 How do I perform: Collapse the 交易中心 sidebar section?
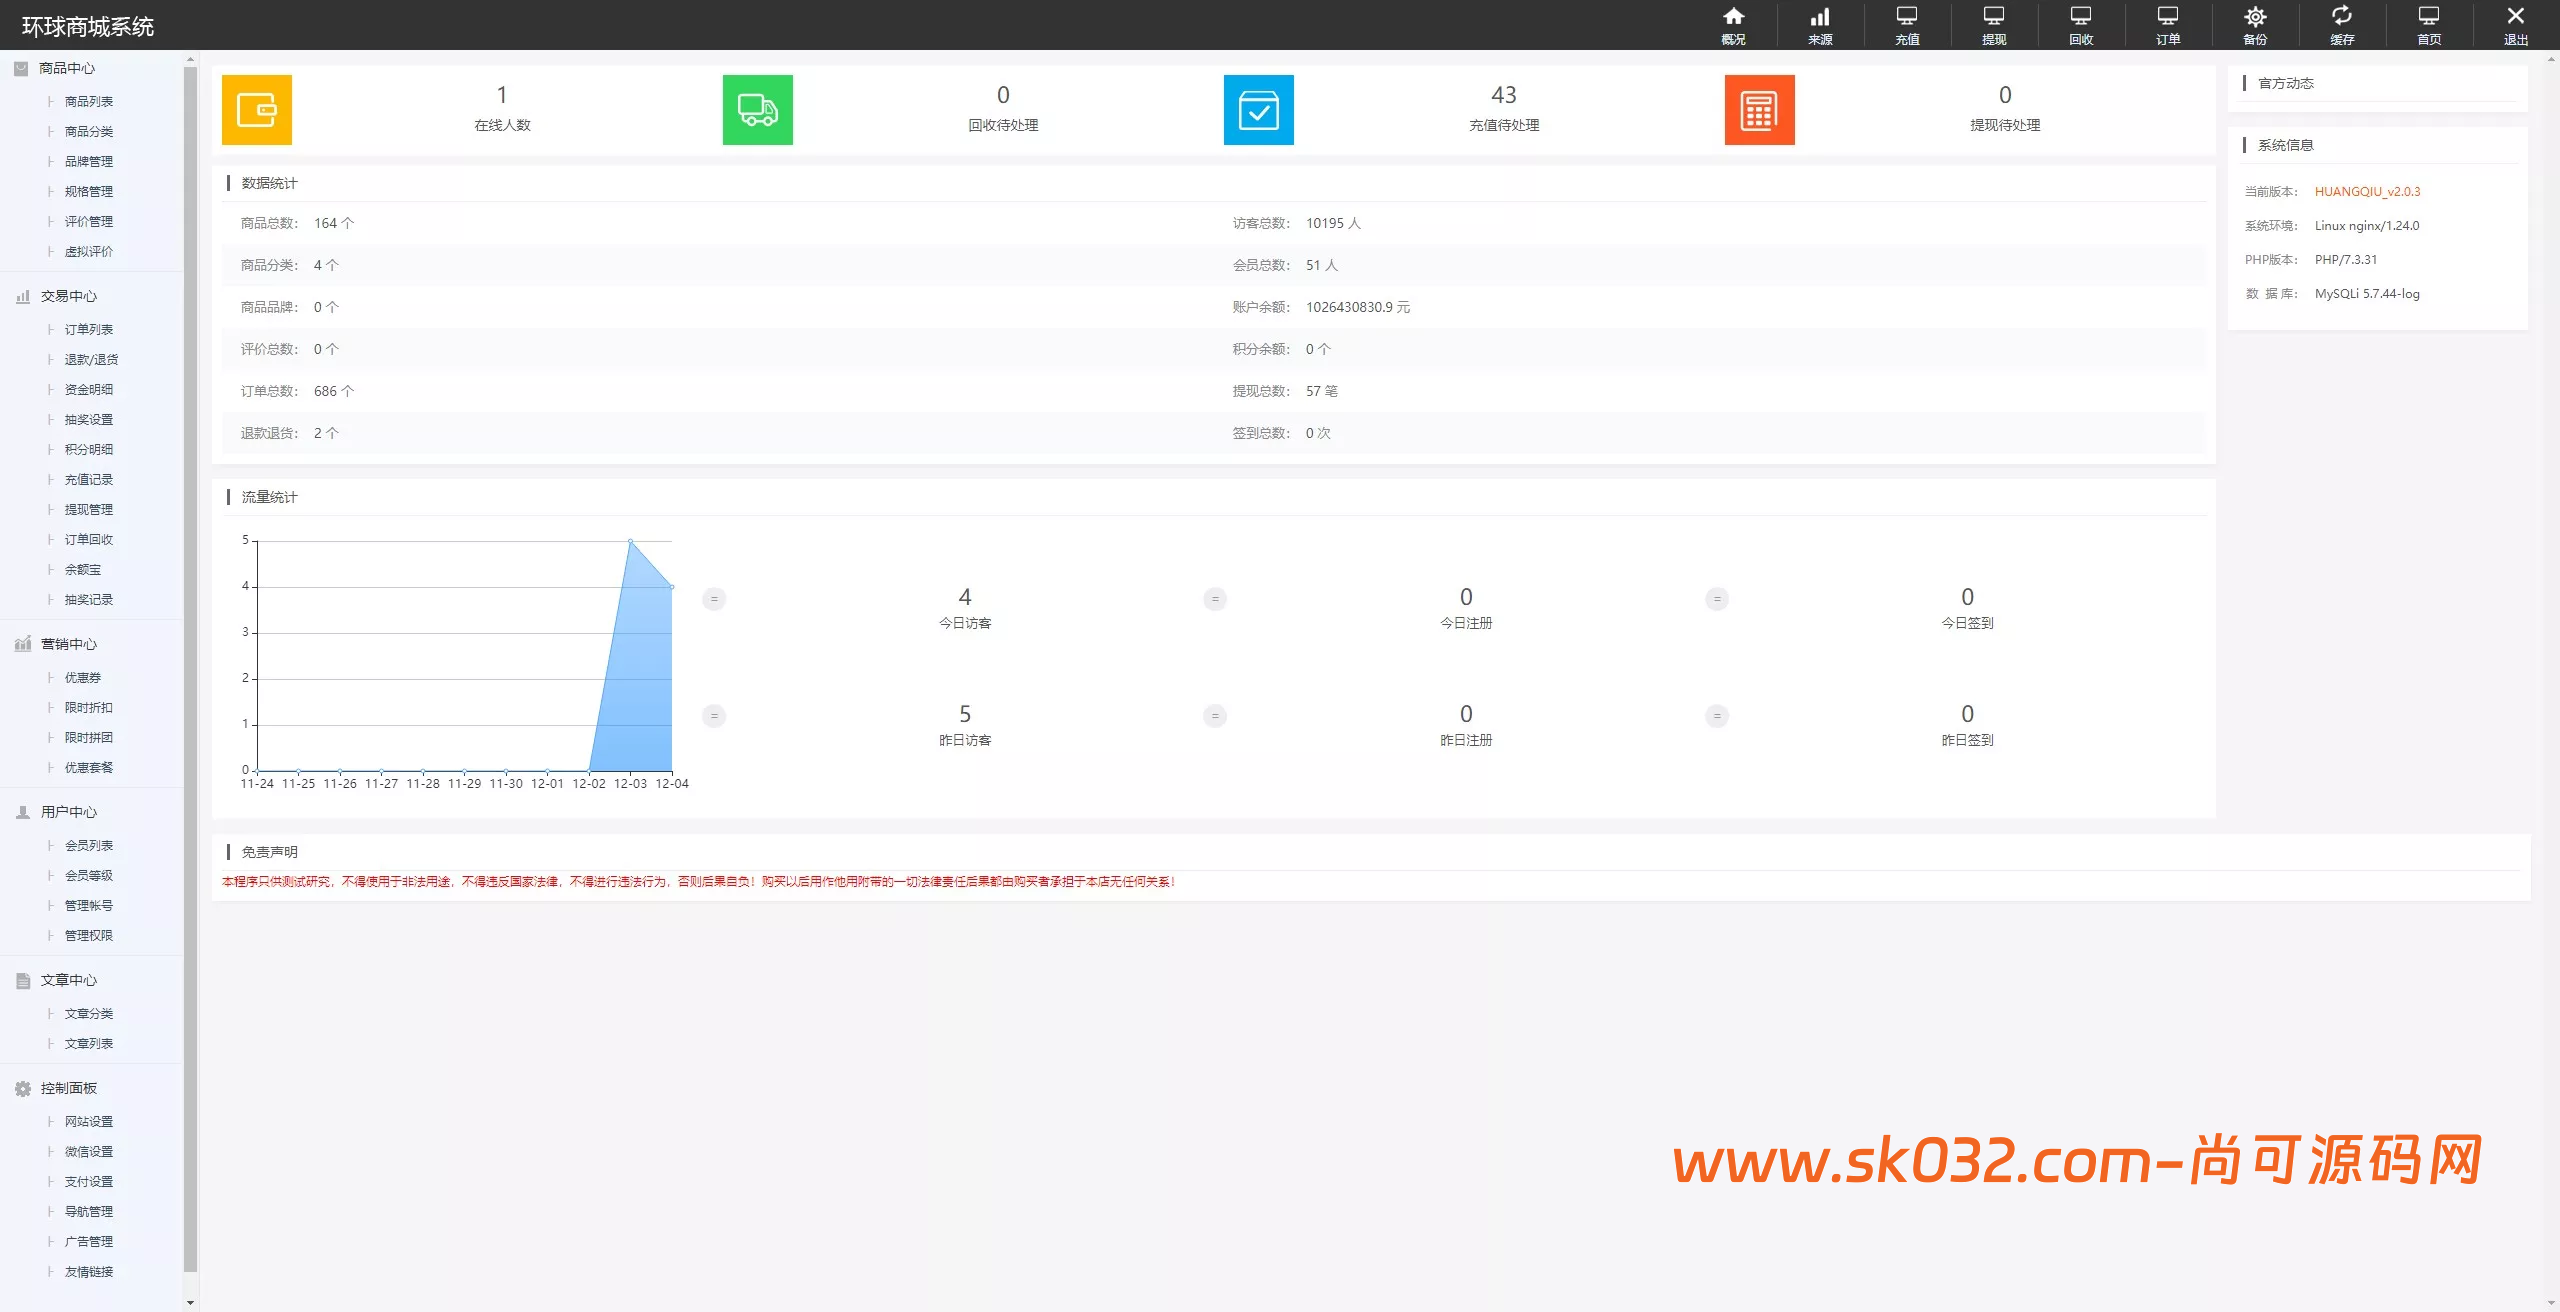(x=68, y=296)
